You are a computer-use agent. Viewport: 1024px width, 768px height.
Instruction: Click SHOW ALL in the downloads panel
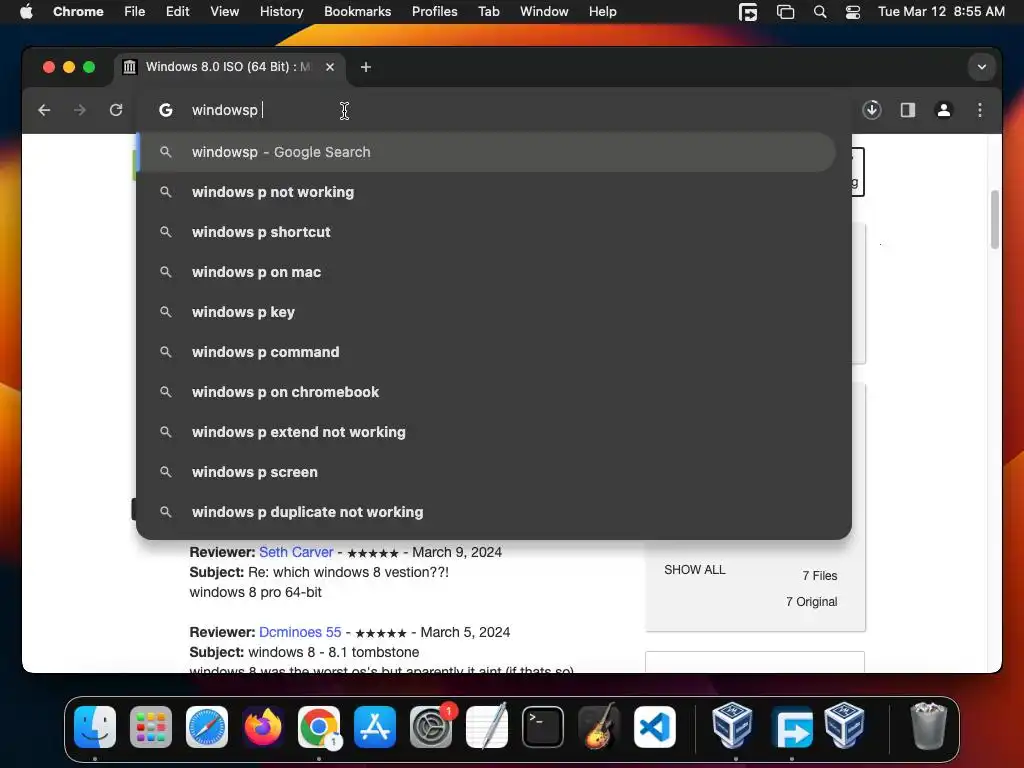coord(695,569)
